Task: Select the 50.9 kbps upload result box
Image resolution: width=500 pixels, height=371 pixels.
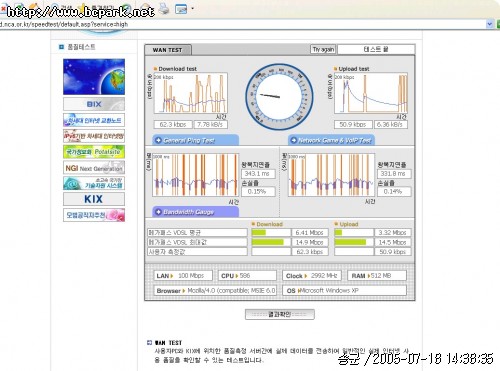Action: [x=353, y=125]
